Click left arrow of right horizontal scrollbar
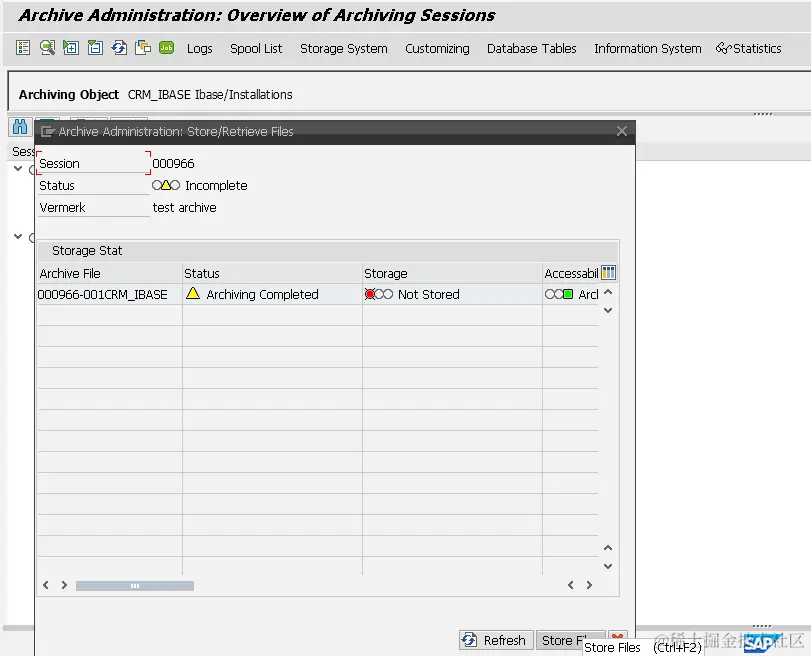Viewport: 811px width, 656px height. pos(570,585)
